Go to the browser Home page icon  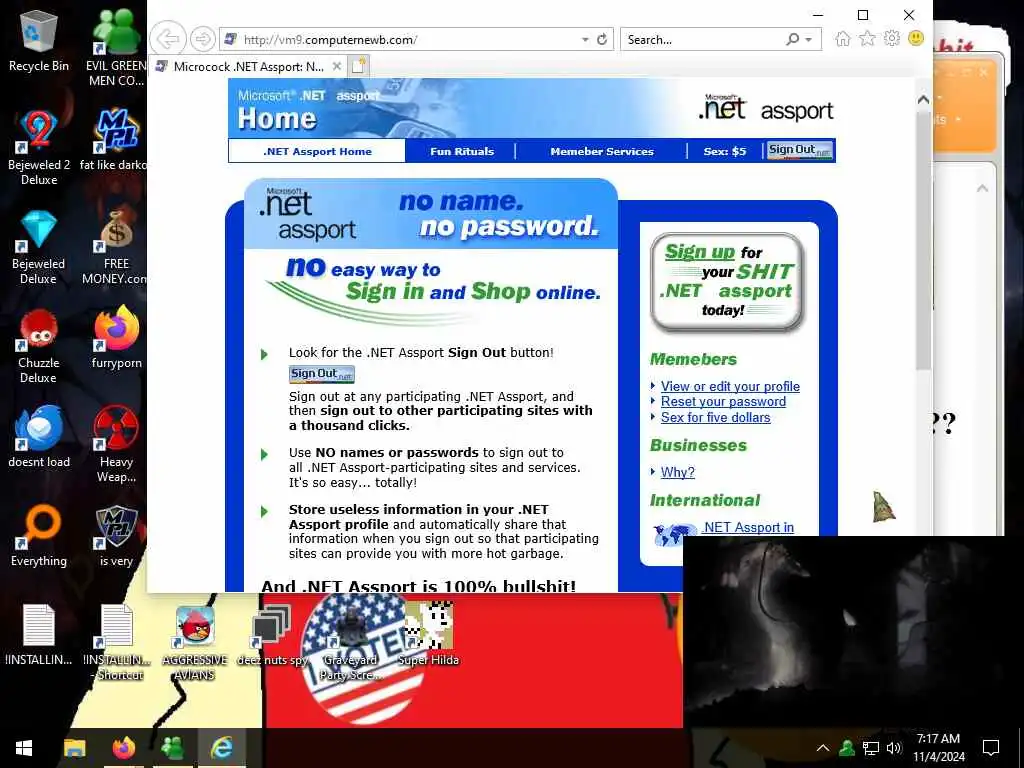coord(843,39)
